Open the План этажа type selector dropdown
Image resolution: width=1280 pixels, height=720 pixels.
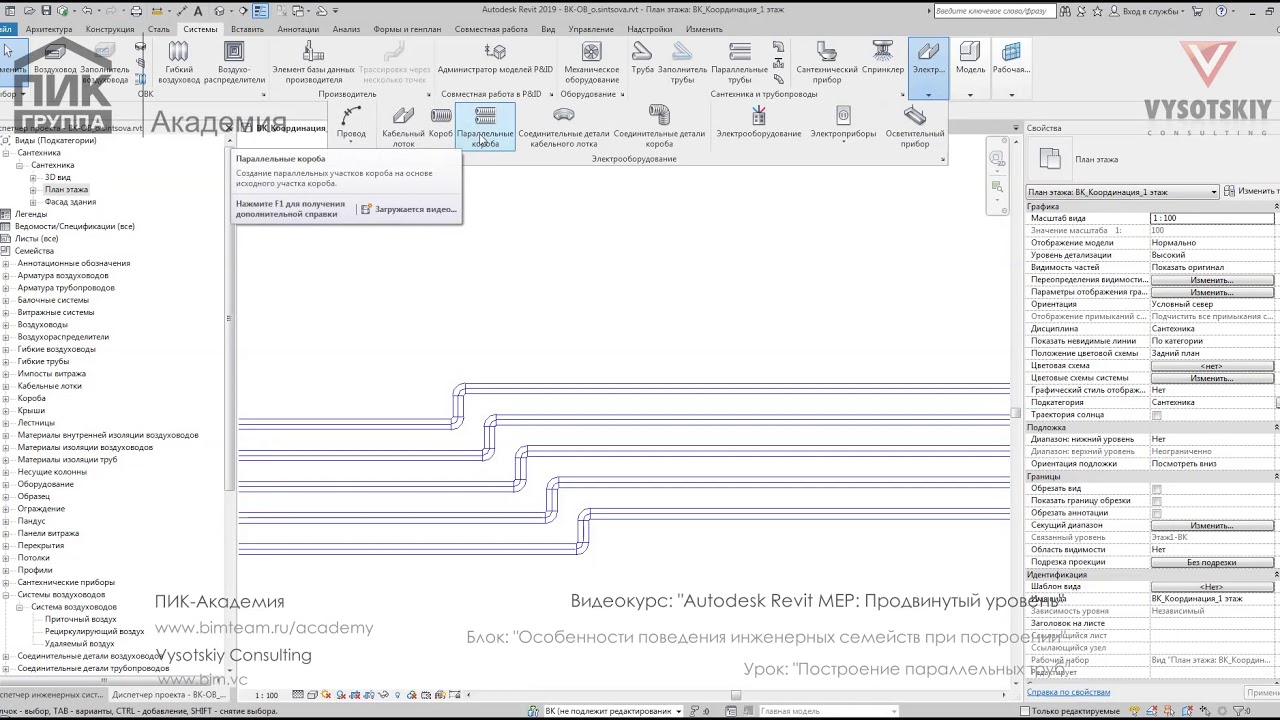(x=1123, y=192)
